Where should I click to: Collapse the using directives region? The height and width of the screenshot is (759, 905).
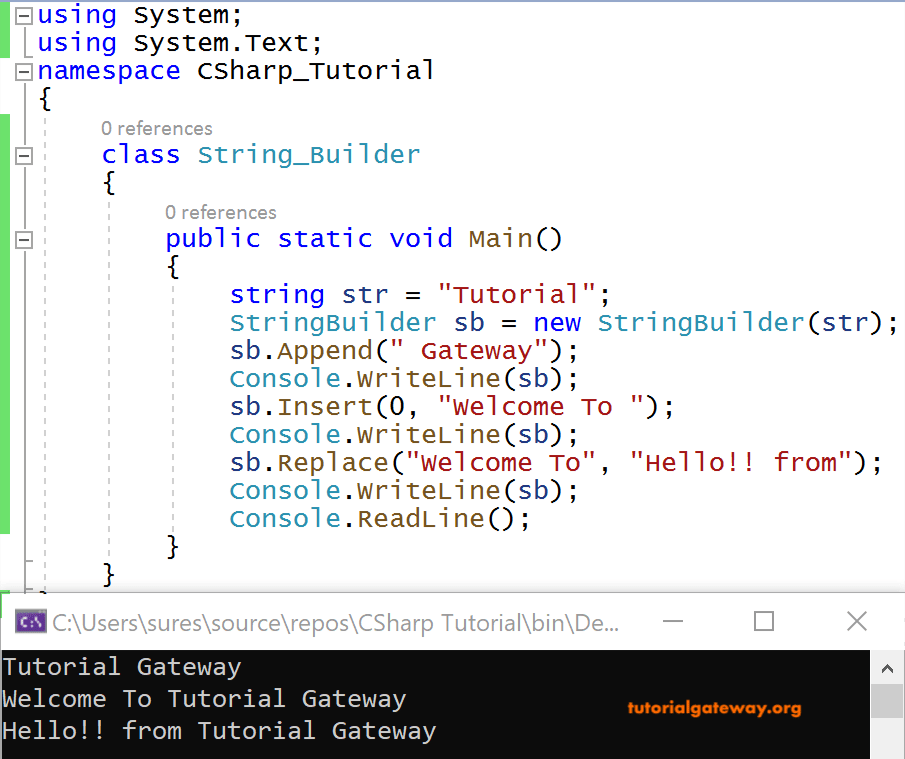(23, 15)
